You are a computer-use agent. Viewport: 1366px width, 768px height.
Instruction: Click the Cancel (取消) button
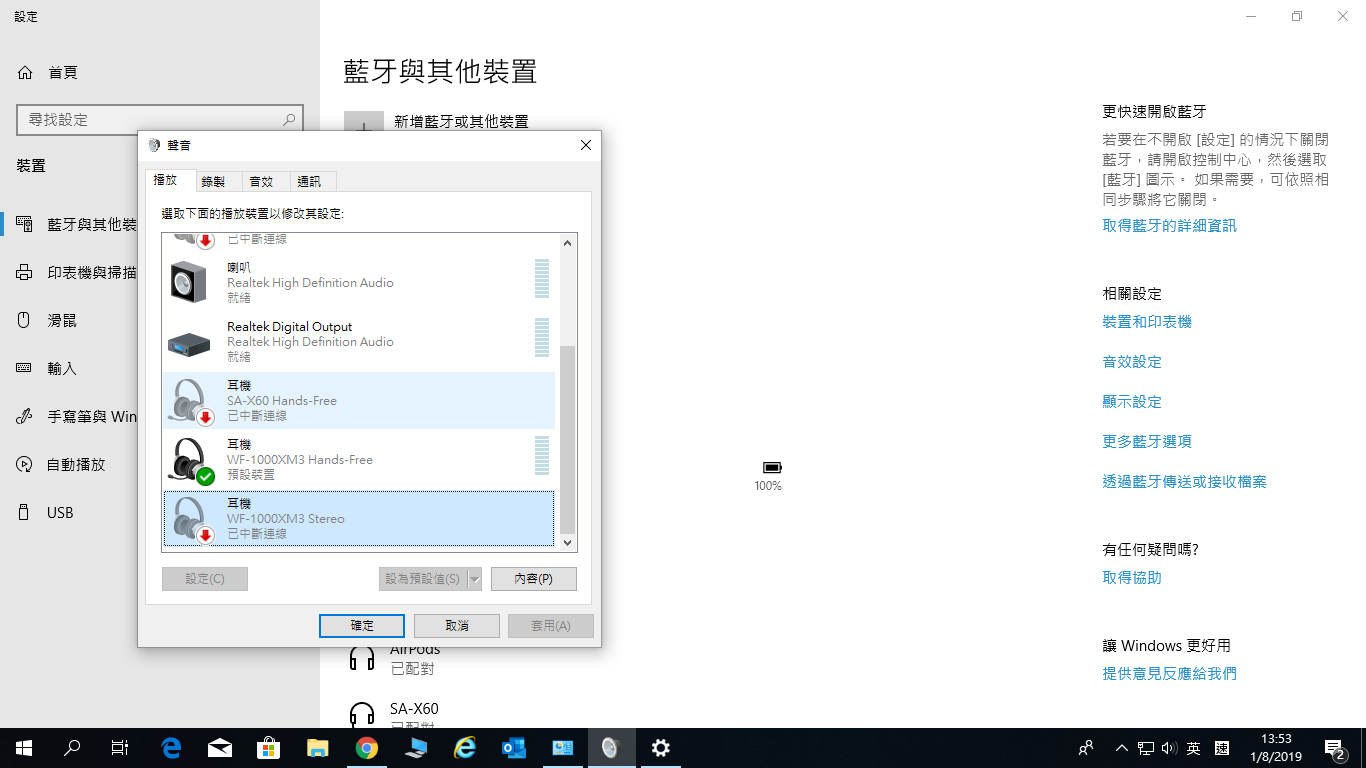tap(457, 626)
